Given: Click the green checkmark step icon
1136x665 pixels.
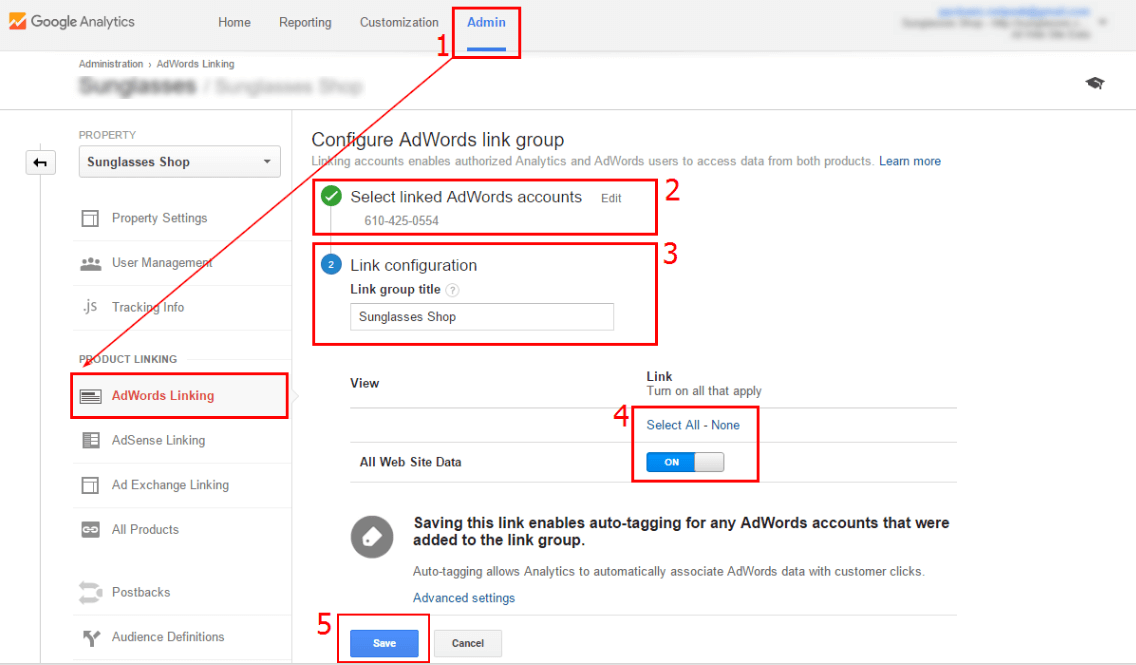Looking at the screenshot, I should 331,196.
